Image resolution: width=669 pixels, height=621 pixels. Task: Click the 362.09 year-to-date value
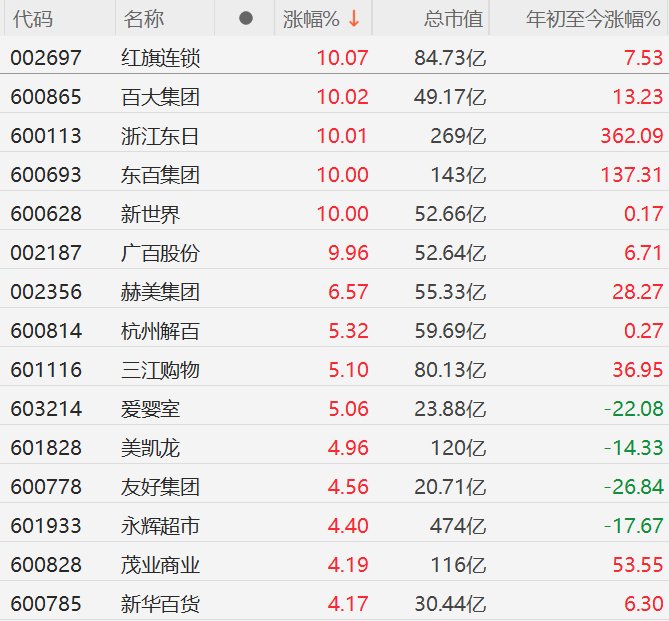tap(632, 136)
